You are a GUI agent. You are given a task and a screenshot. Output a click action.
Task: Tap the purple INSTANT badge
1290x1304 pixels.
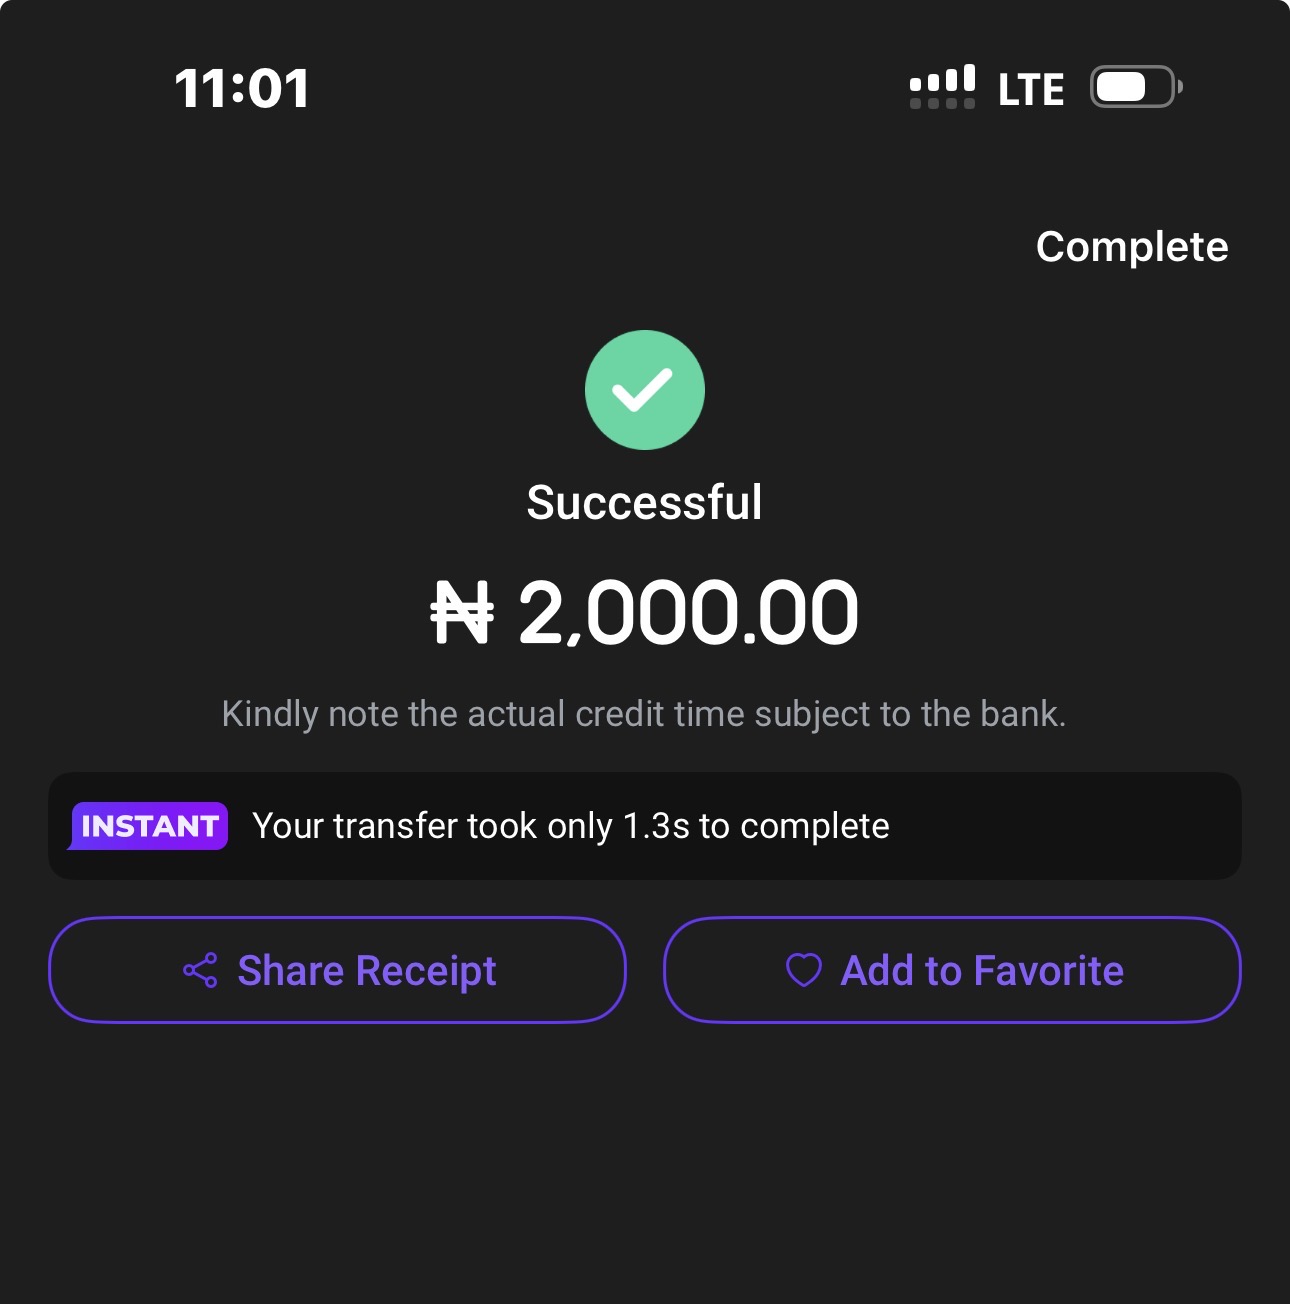pyautogui.click(x=149, y=826)
